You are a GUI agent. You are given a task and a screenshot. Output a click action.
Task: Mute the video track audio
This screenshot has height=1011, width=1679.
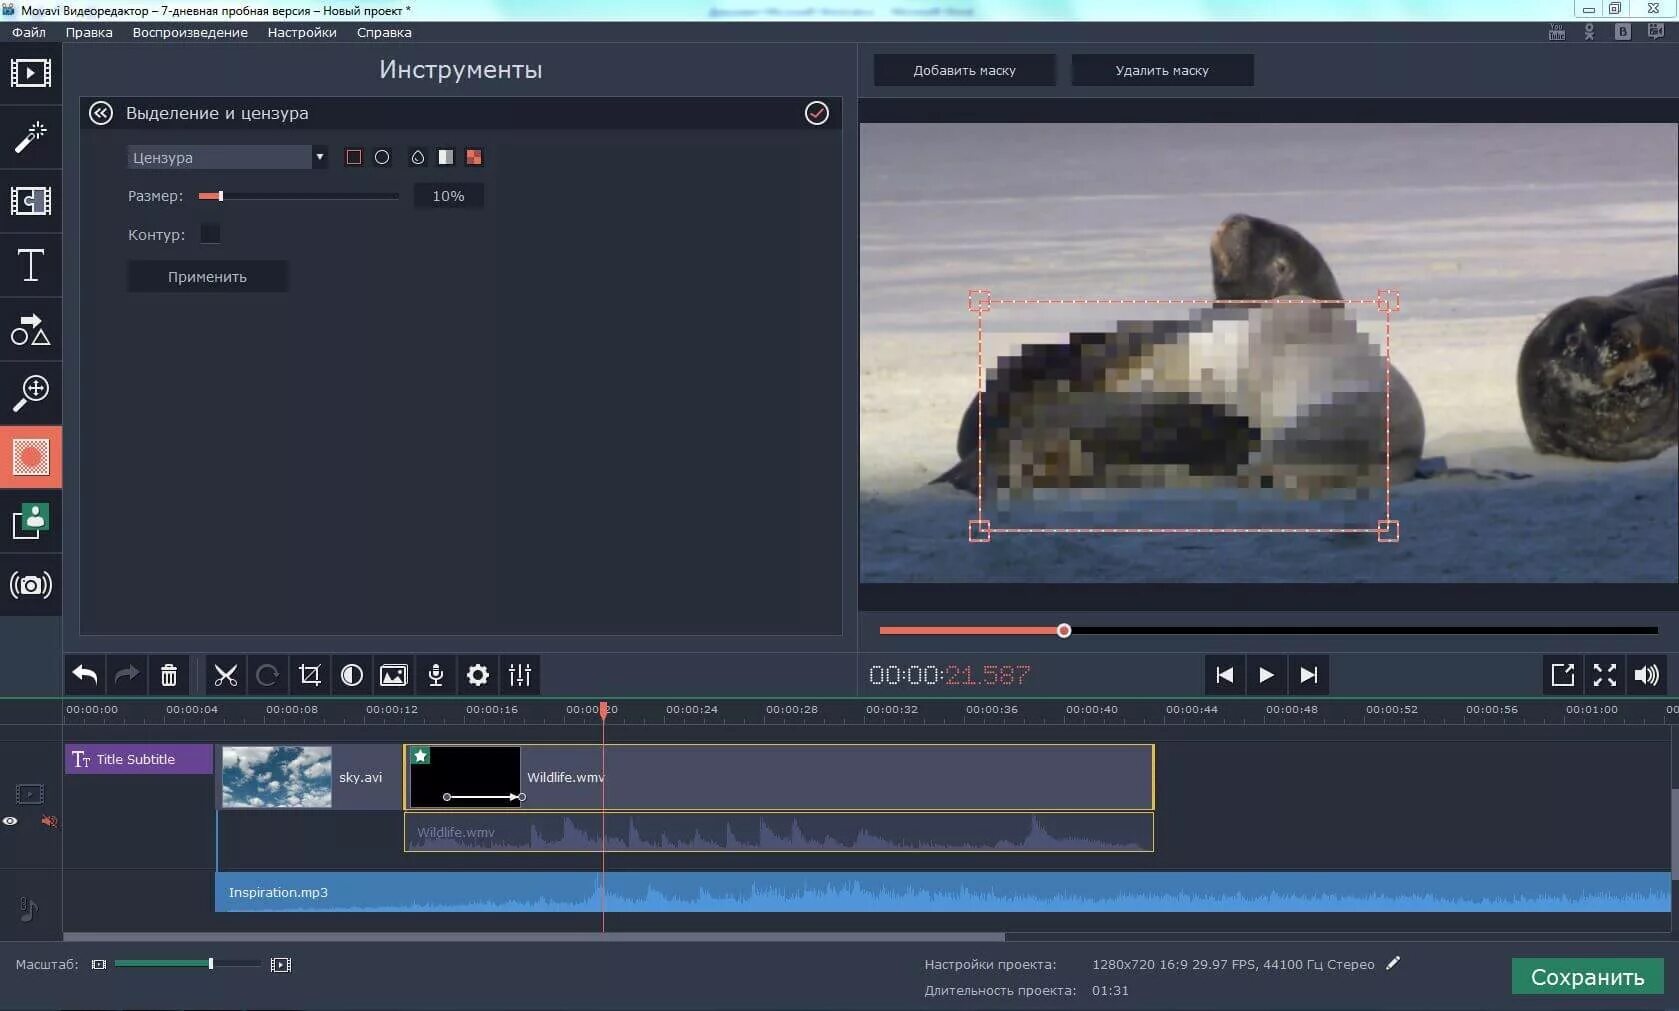click(x=49, y=821)
